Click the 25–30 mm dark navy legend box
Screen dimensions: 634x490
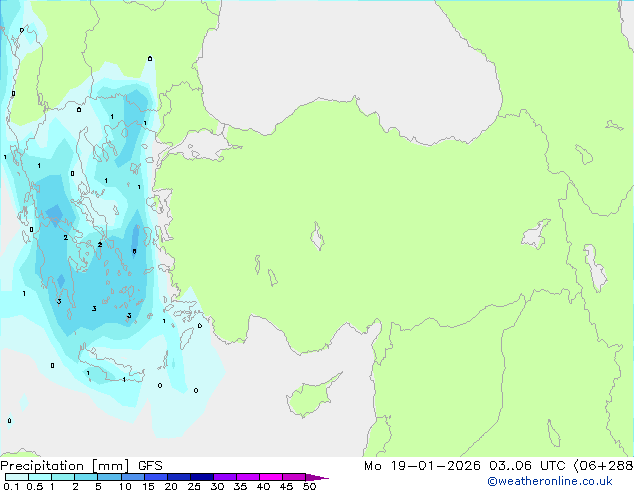click(201, 477)
